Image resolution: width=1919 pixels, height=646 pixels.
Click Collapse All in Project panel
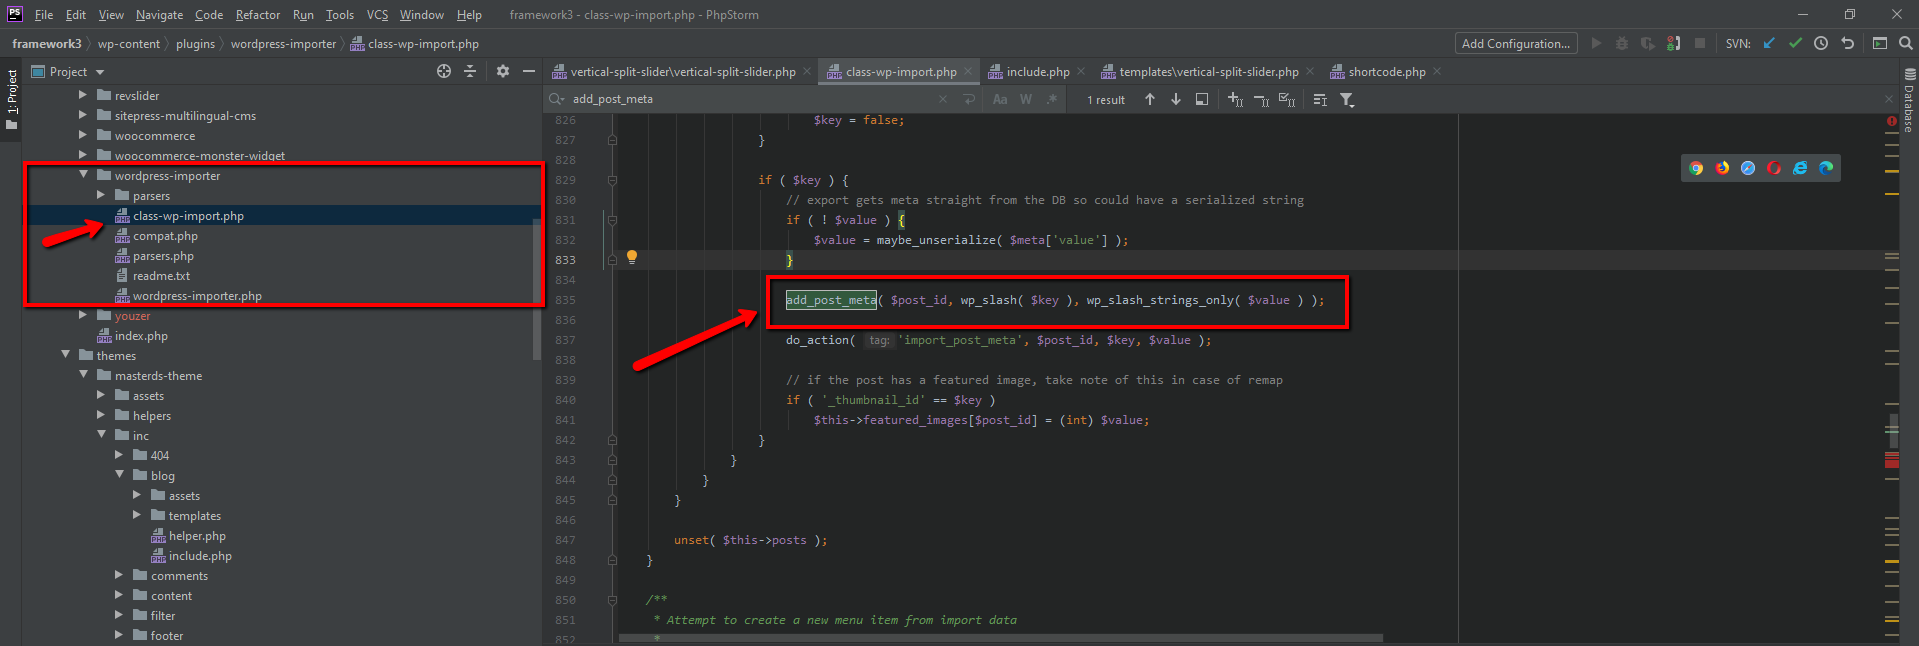point(470,71)
